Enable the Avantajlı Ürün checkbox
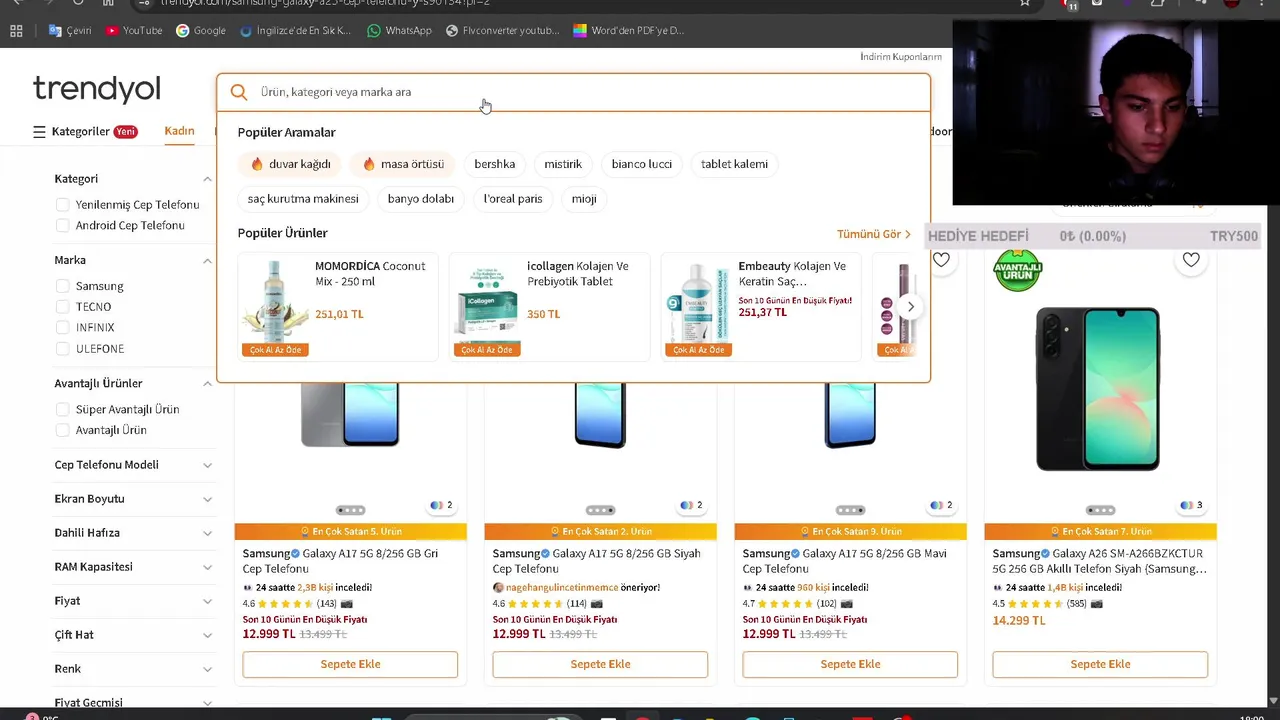 tap(63, 430)
